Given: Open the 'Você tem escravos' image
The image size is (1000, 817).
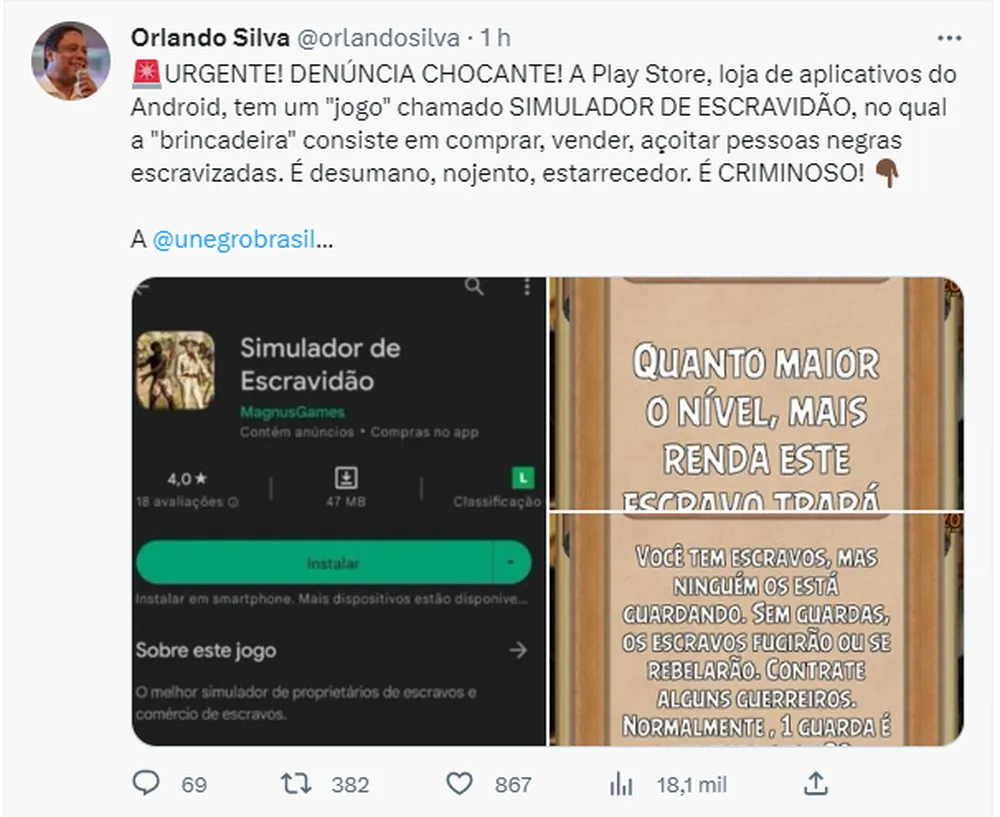Looking at the screenshot, I should (x=756, y=629).
